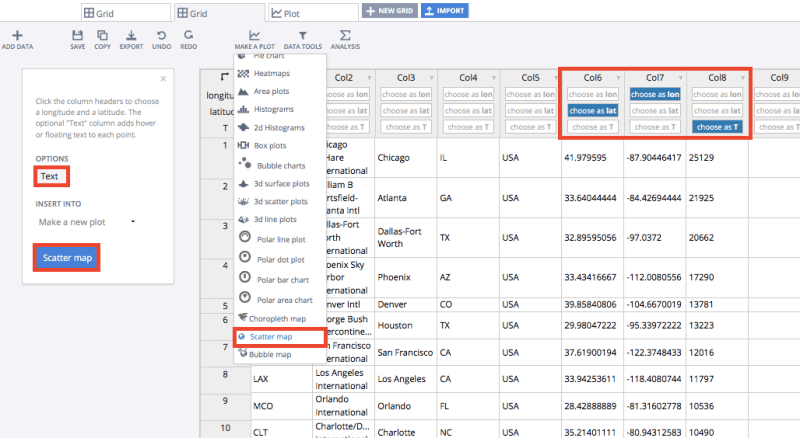Select the LAX airport code cell
The image size is (800, 438).
tap(282, 379)
